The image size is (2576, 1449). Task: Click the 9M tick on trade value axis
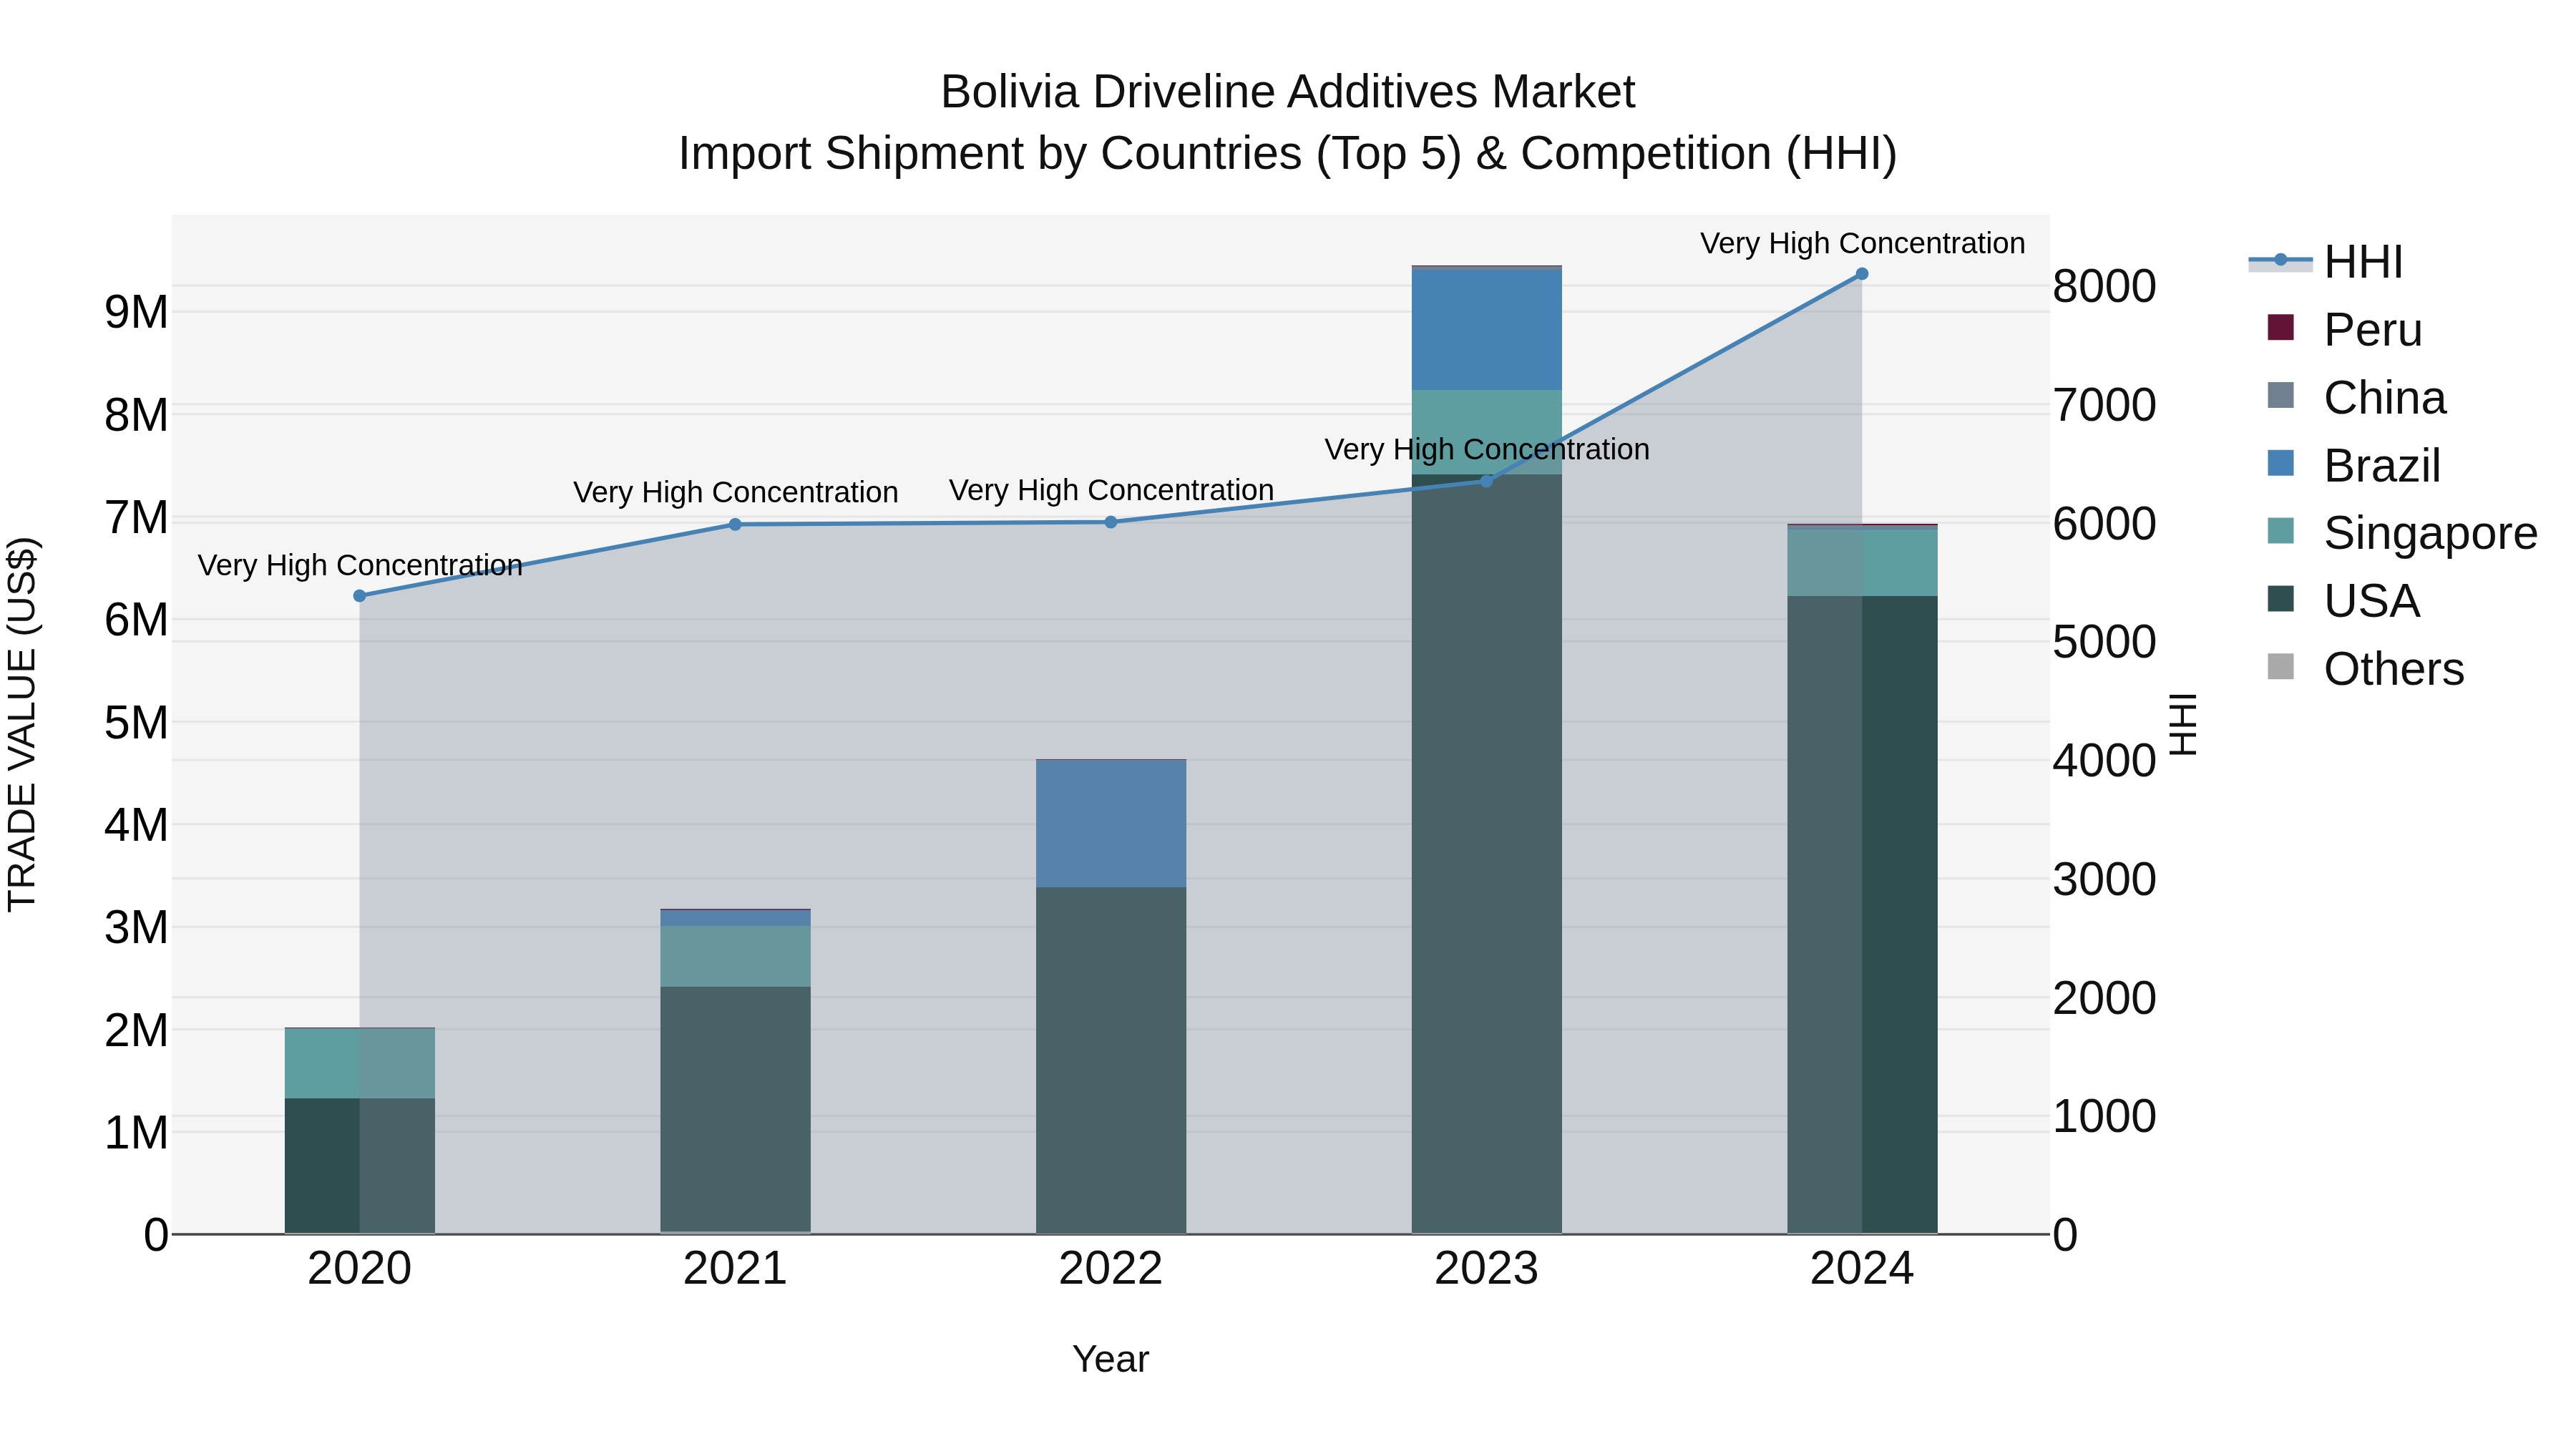136,312
